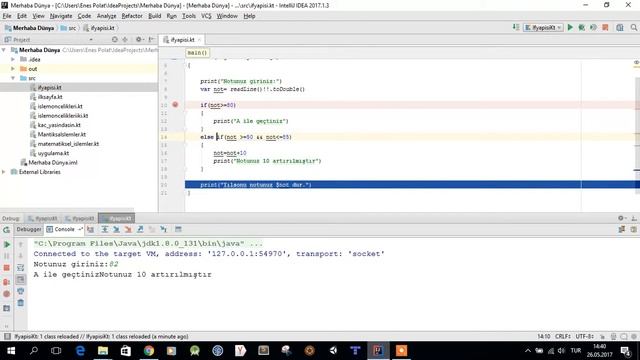
Task: Open Project Structure from the top toolbar
Action: coord(620,27)
